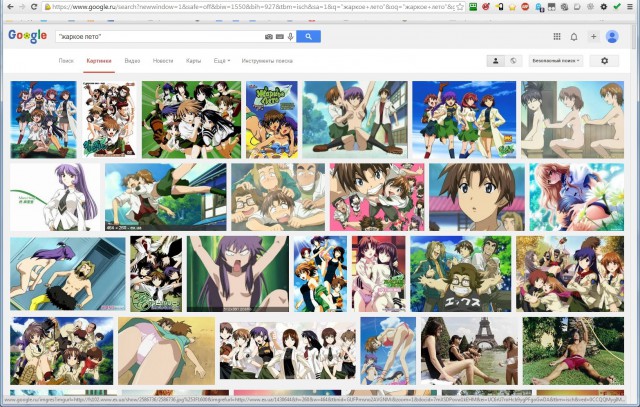
Task: Open the brown-haired boy close-up thumbnail
Action: click(477, 197)
